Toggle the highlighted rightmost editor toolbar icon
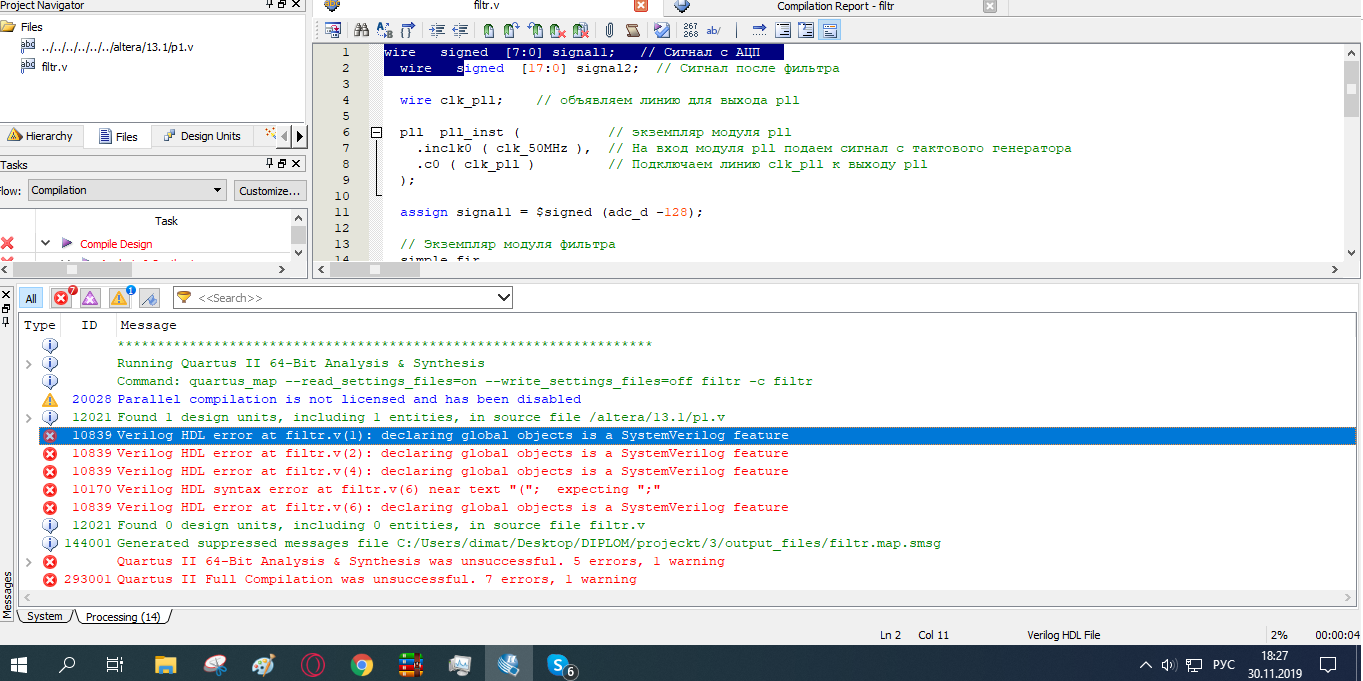 pyautogui.click(x=829, y=30)
